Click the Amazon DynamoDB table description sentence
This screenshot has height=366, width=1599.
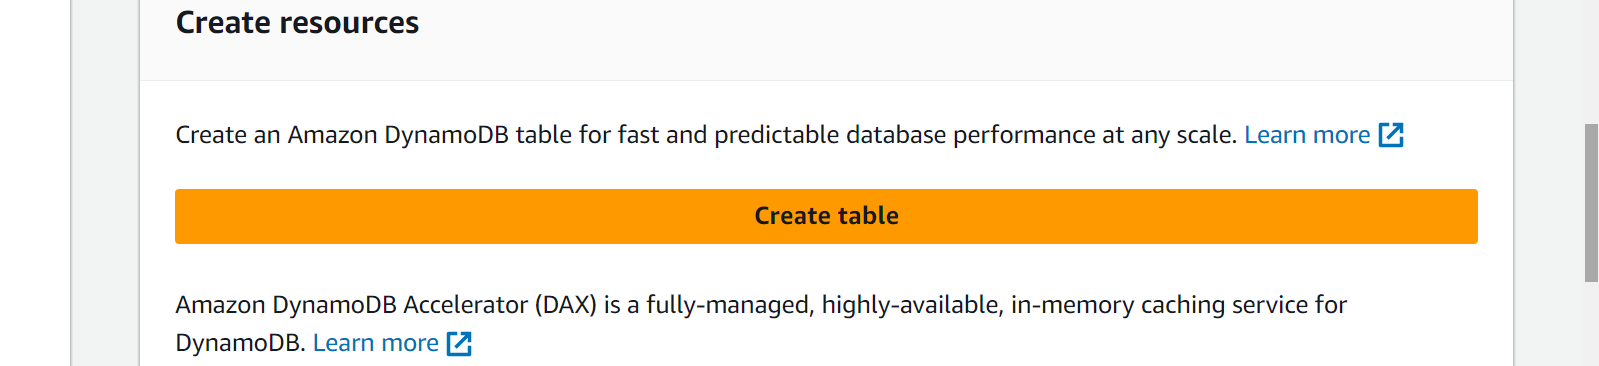706,135
